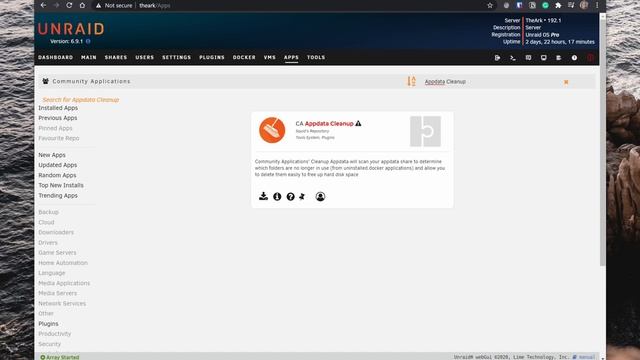This screenshot has width=640, height=360.
Task: Open the New Apps category
Action: tap(52, 155)
